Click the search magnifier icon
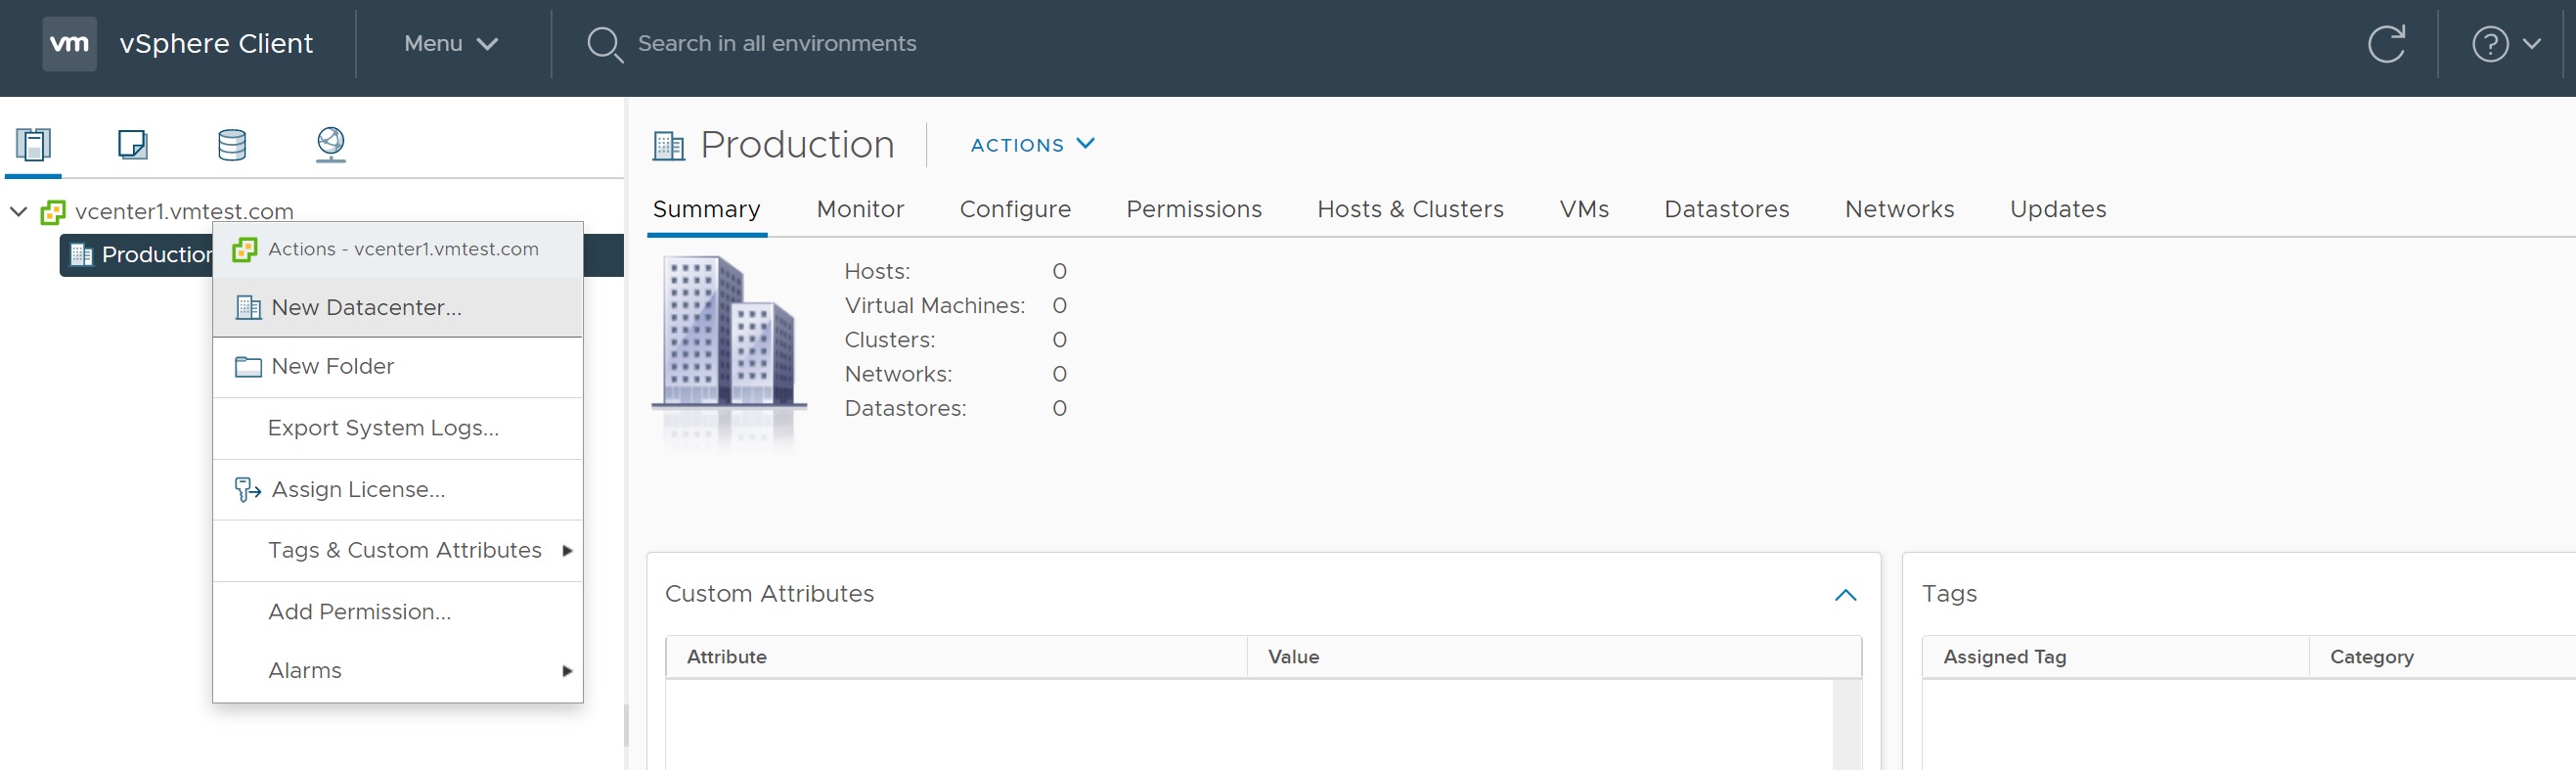The height and width of the screenshot is (770, 2576). (604, 44)
